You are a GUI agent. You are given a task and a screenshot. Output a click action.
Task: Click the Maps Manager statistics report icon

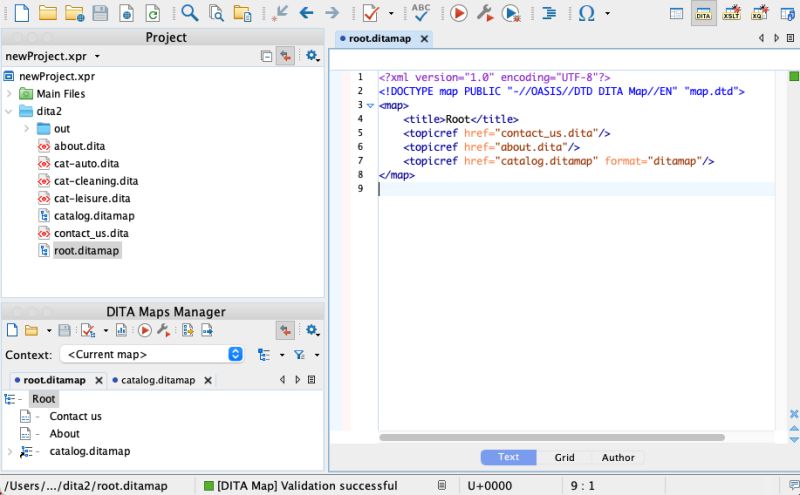pyautogui.click(x=121, y=330)
